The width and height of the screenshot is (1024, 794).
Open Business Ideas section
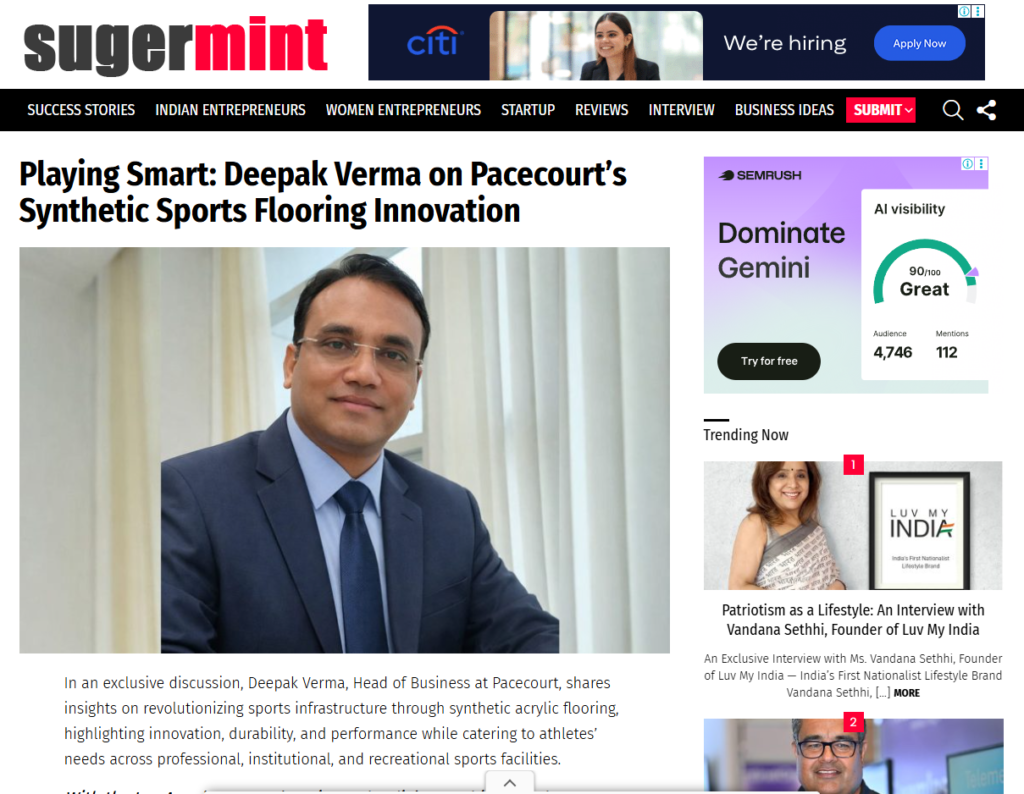tap(784, 110)
